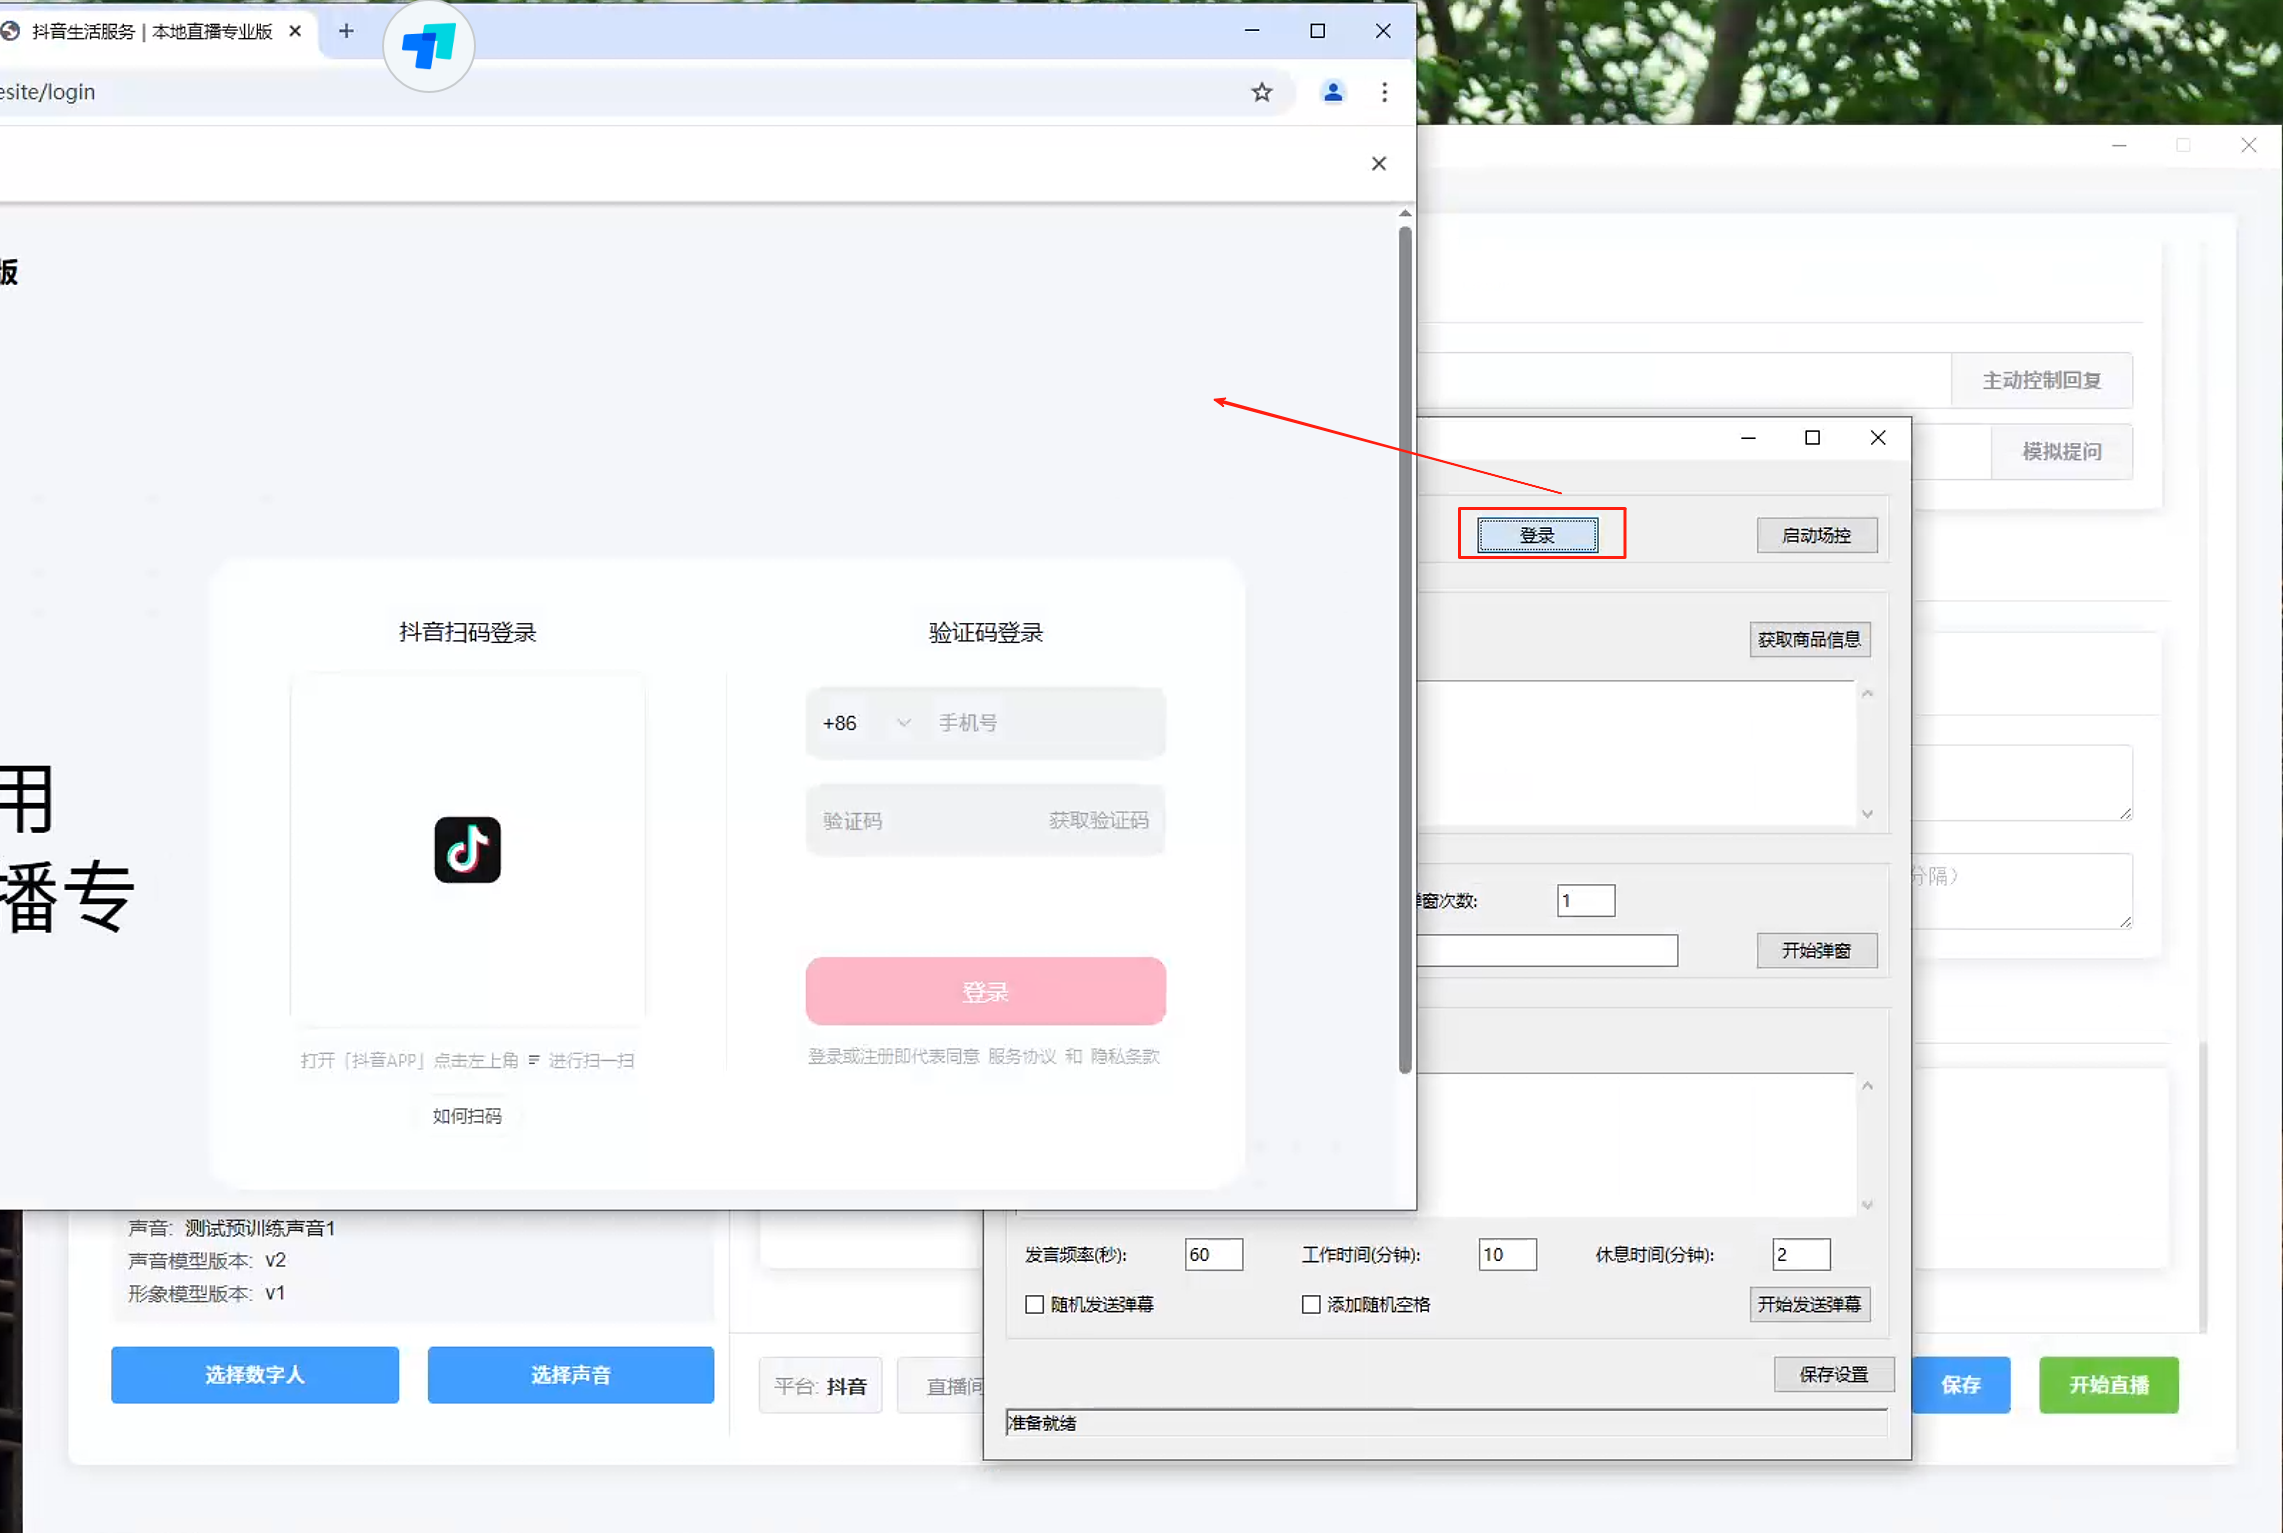
Task: Minimize the control dialog window
Action: [1748, 438]
